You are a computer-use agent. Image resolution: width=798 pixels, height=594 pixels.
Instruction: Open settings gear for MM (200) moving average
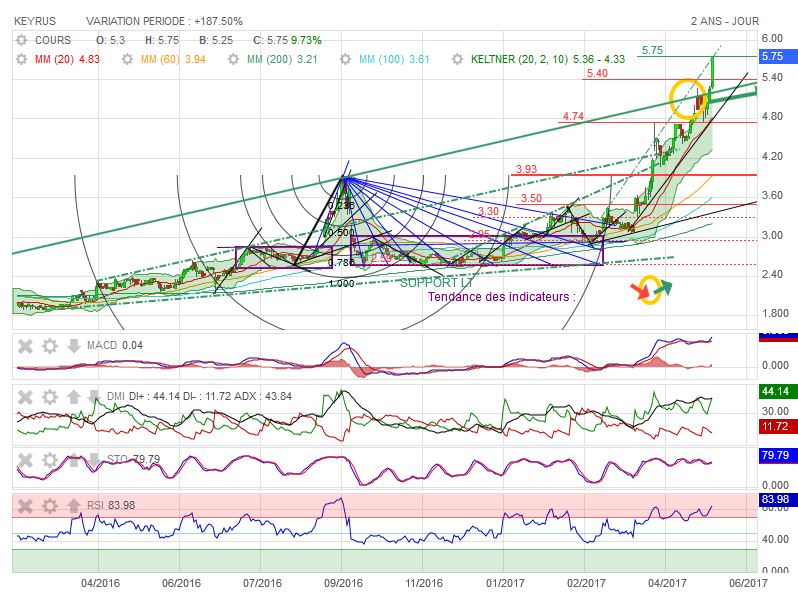pos(233,59)
